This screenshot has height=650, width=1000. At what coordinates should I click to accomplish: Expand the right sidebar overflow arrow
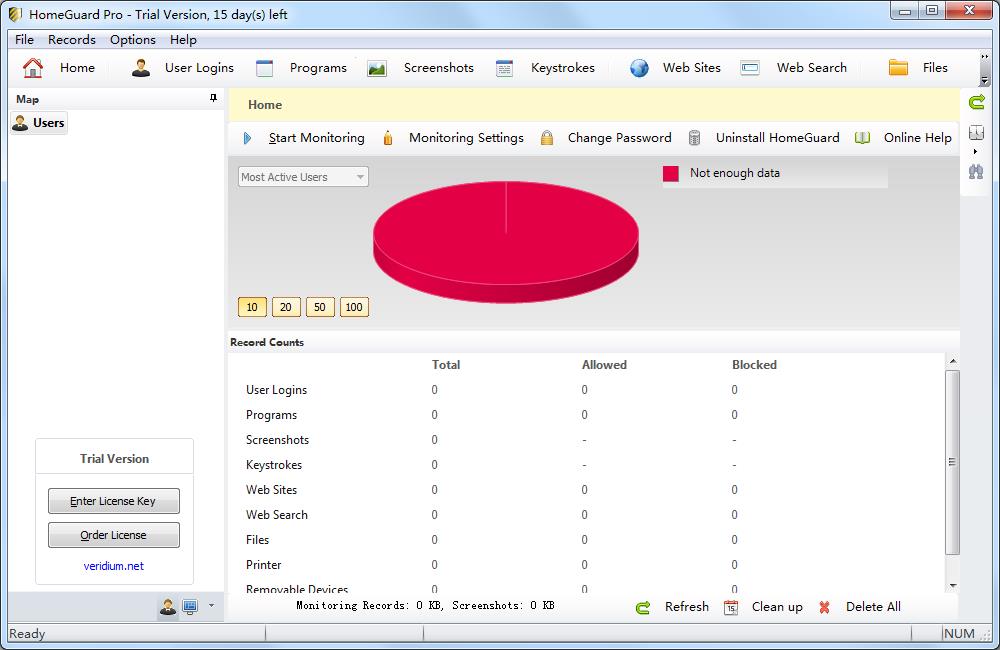[x=976, y=151]
